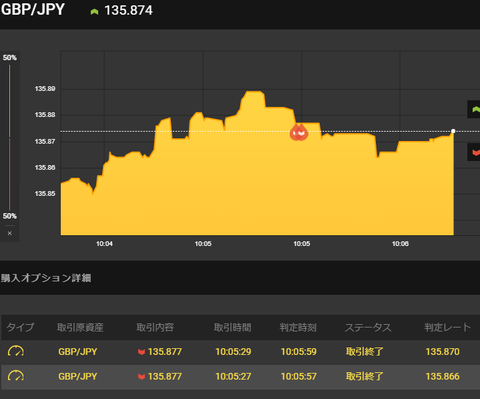Image resolution: width=480 pixels, height=399 pixels.
Task: Click the green segment of the sentiment bar
Action: tap(10, 101)
